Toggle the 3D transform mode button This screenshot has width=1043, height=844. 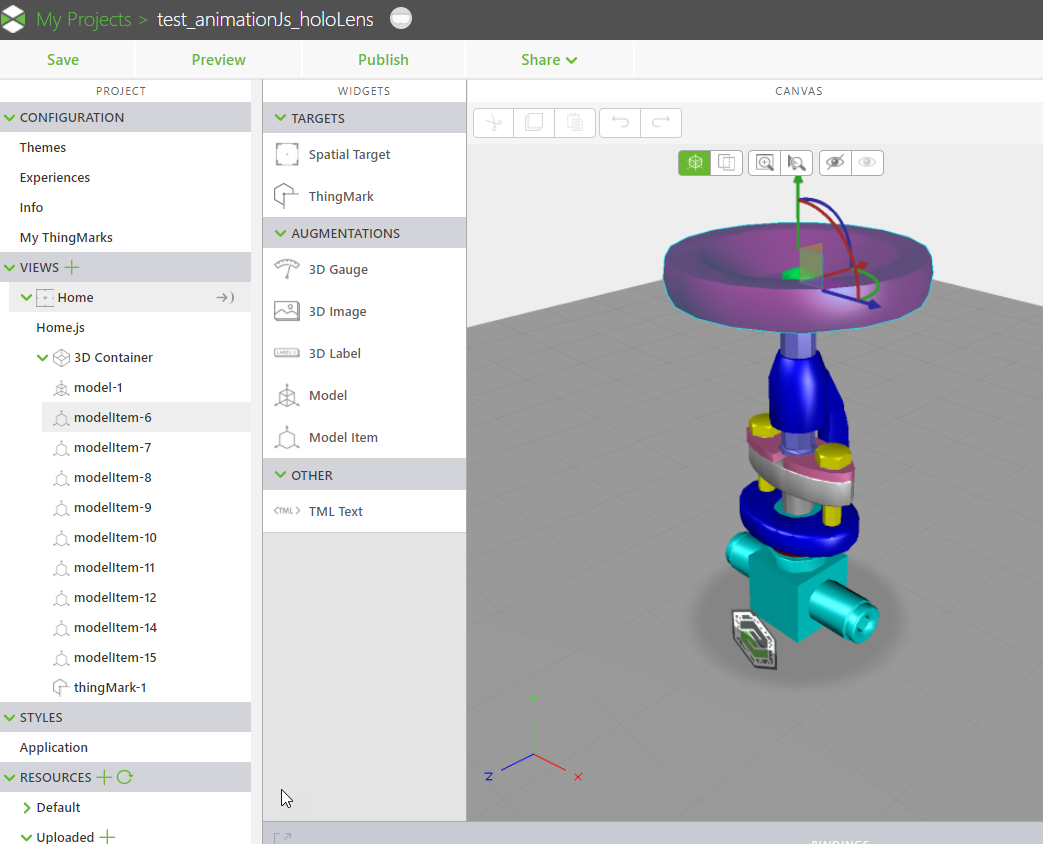tap(695, 163)
